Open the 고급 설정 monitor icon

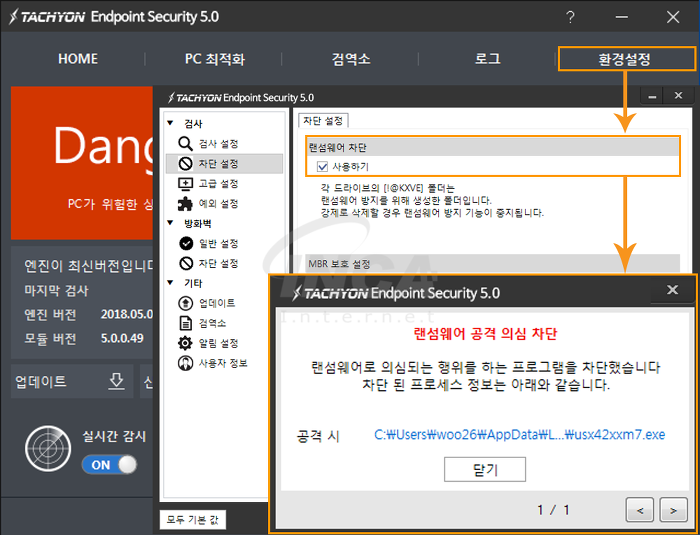185,184
